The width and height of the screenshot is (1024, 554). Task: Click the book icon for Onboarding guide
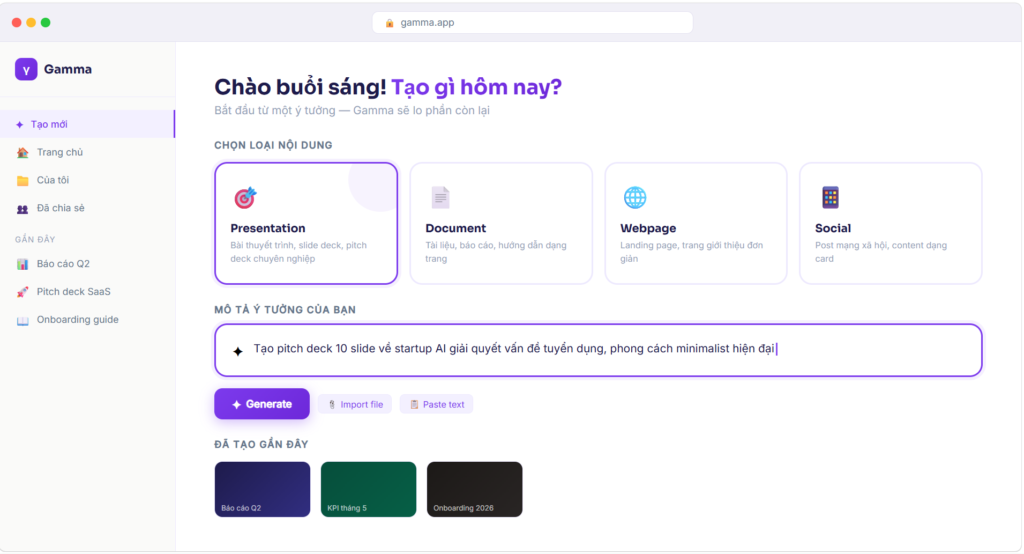pyautogui.click(x=22, y=320)
